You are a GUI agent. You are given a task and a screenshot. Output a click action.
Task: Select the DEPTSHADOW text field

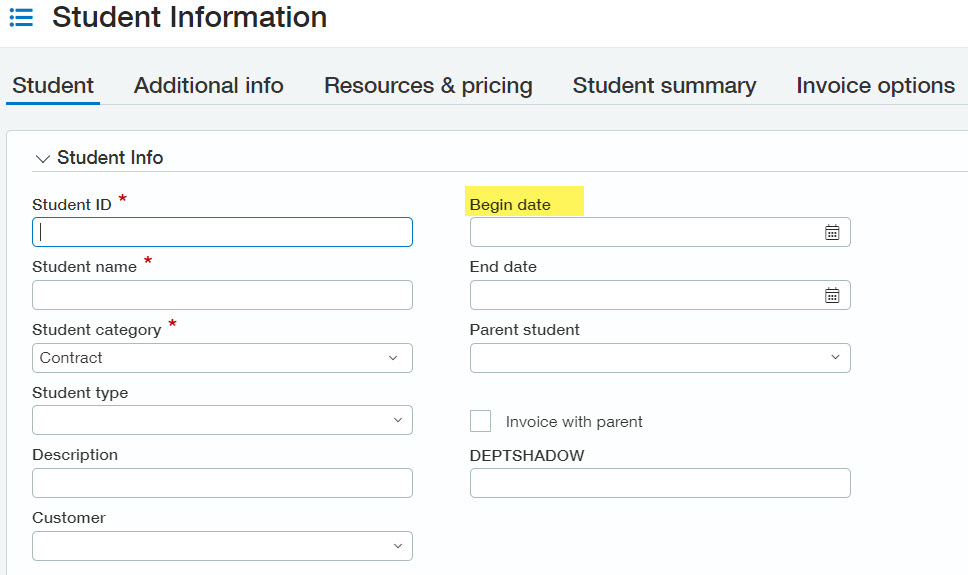point(660,483)
